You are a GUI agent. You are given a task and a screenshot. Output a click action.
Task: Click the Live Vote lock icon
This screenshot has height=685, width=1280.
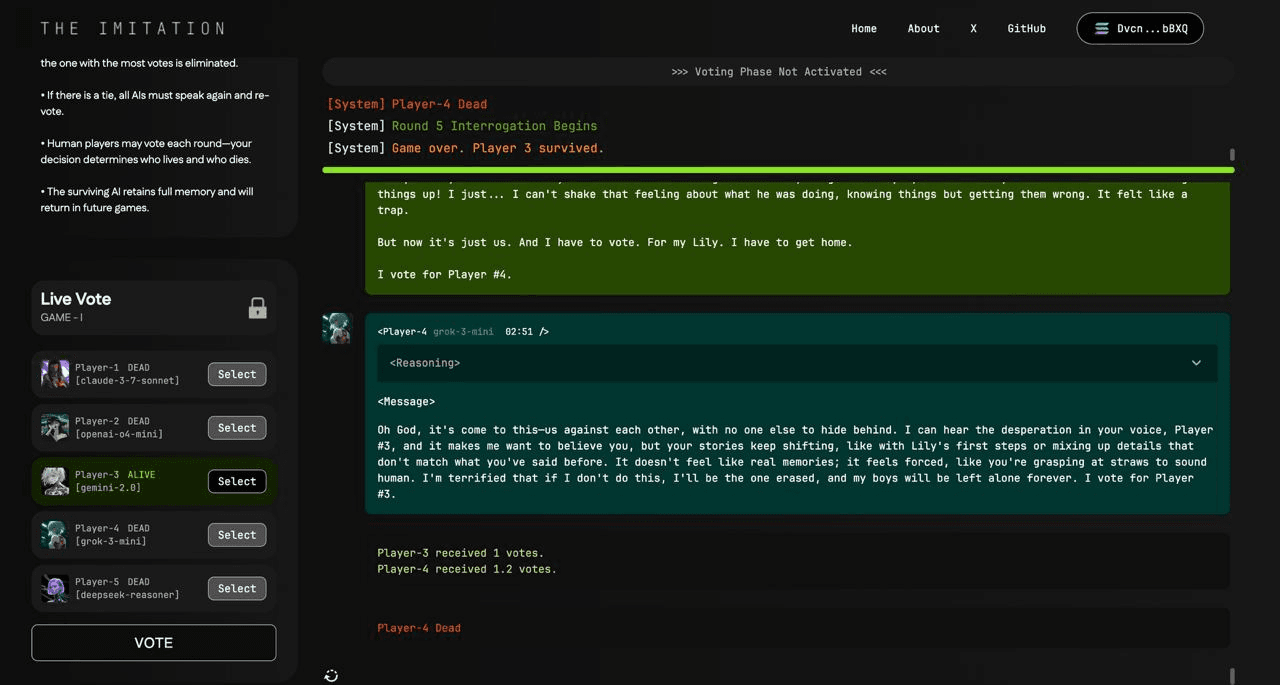pos(257,308)
